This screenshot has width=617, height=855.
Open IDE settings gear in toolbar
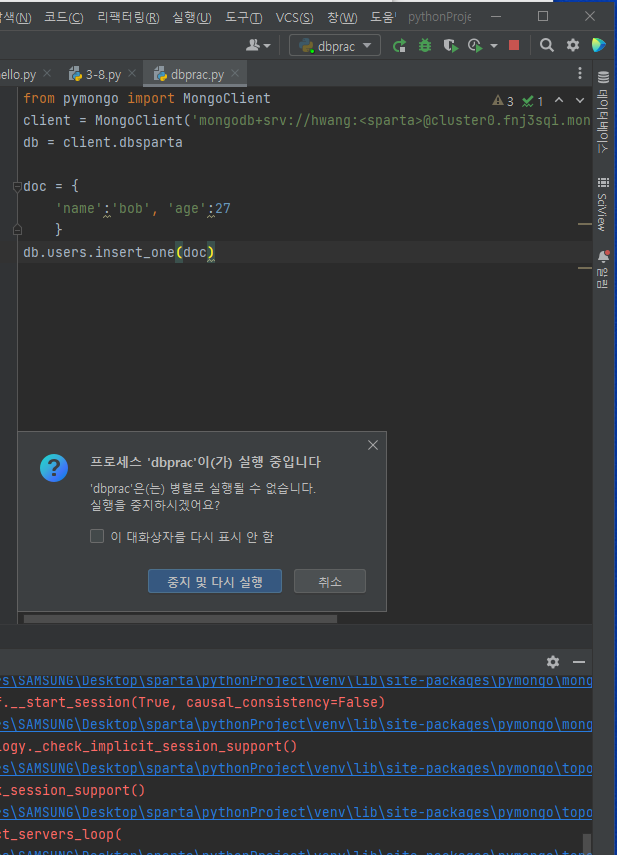pos(572,45)
